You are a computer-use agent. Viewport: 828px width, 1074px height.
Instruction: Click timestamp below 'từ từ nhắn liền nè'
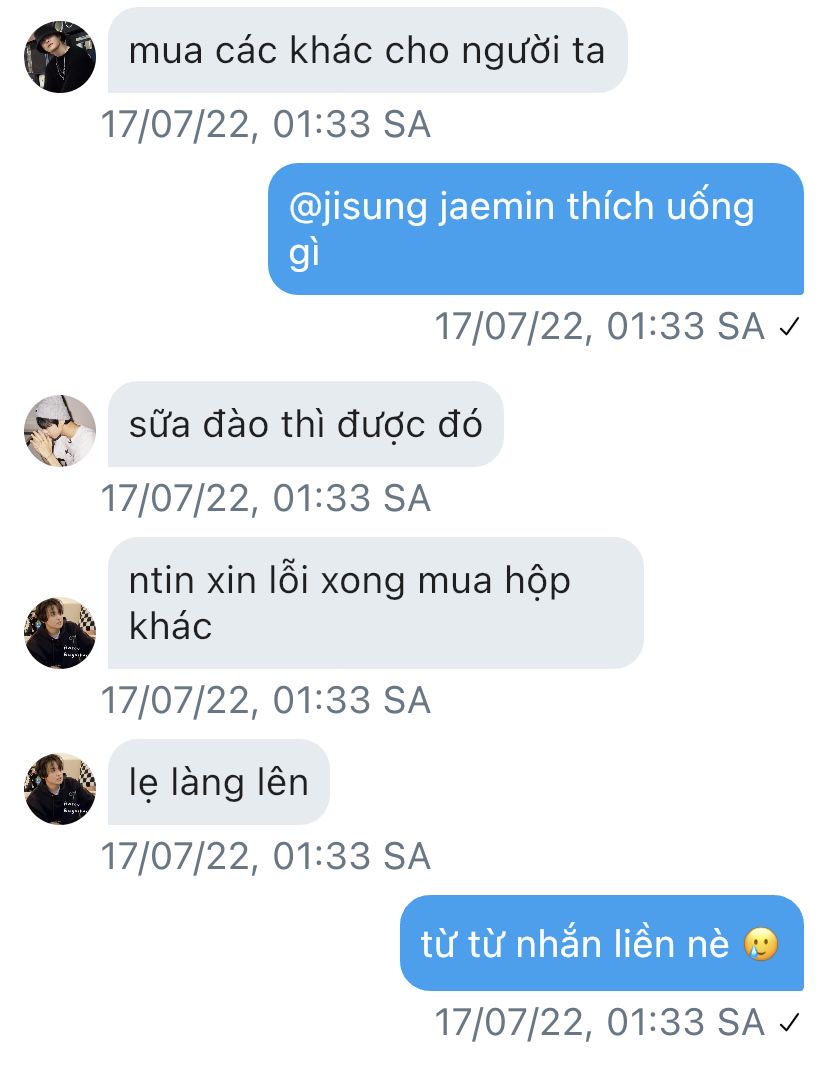click(600, 1023)
